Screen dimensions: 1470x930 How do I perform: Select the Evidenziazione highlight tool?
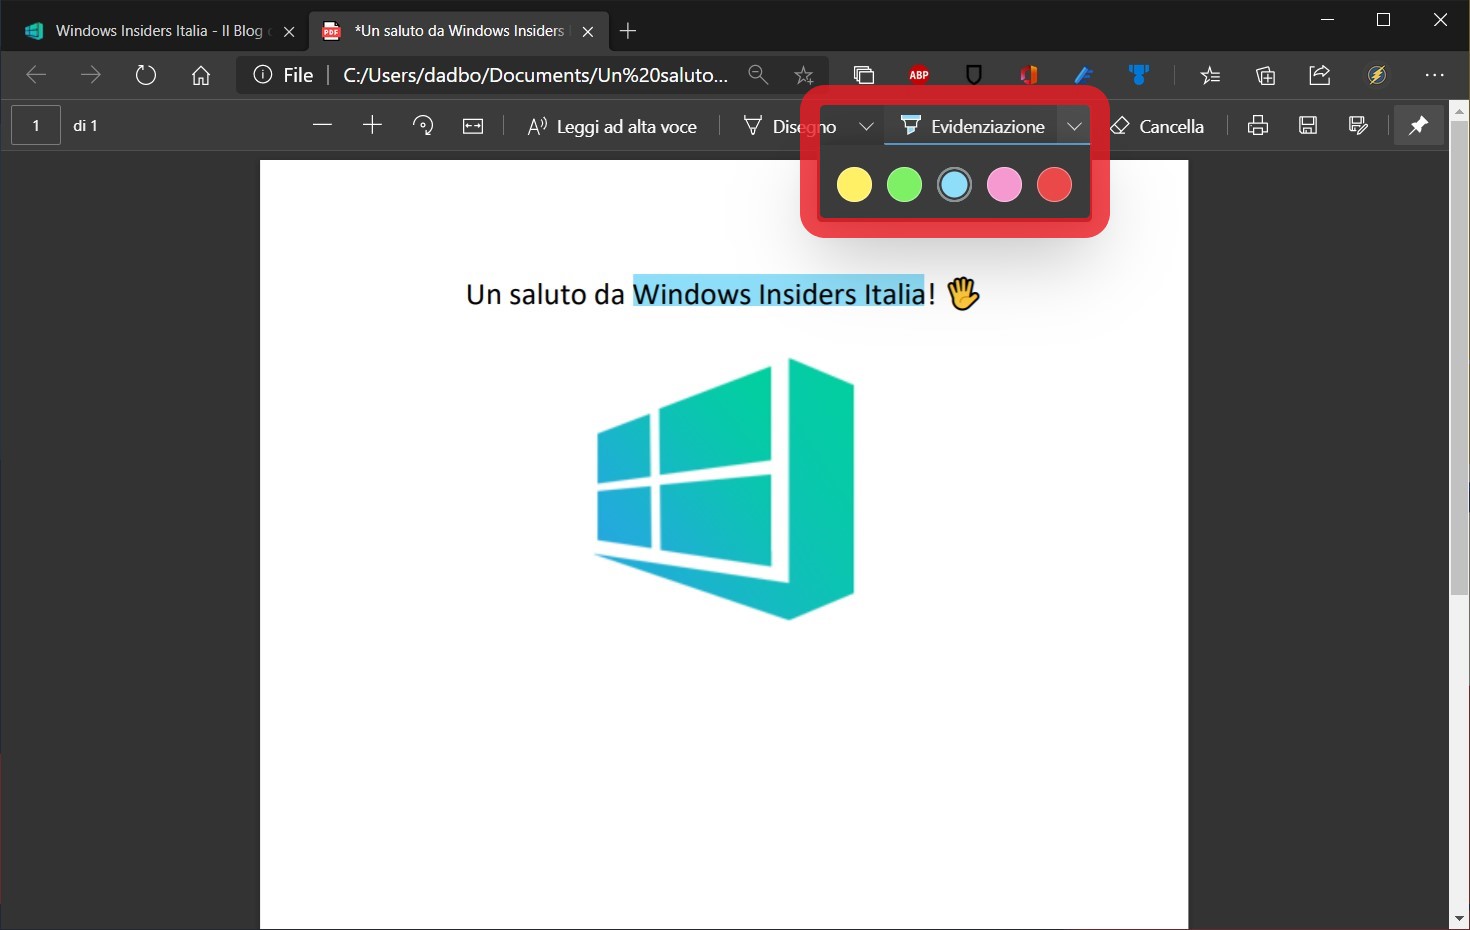[x=972, y=126]
